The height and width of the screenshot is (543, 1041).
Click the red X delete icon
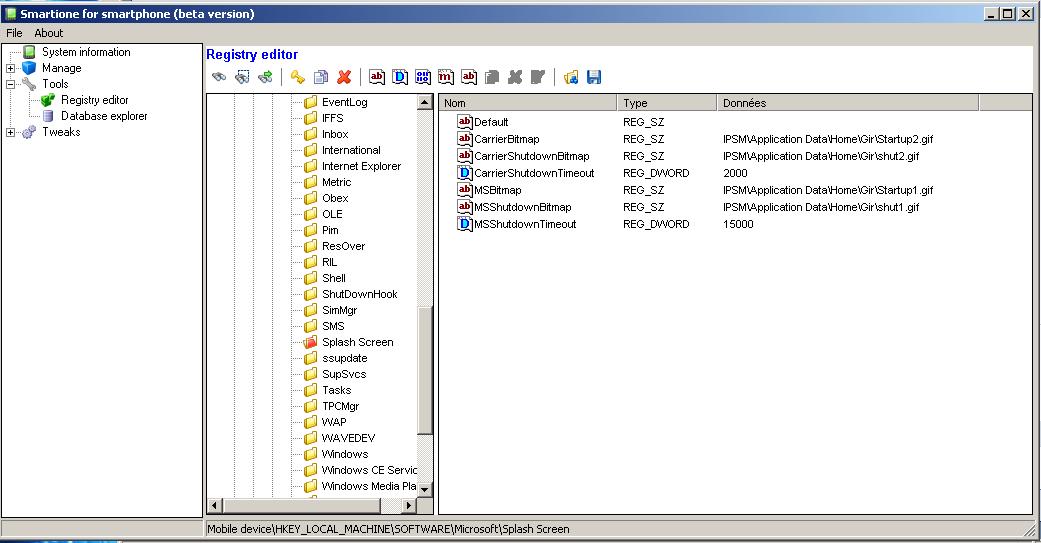pyautogui.click(x=344, y=77)
